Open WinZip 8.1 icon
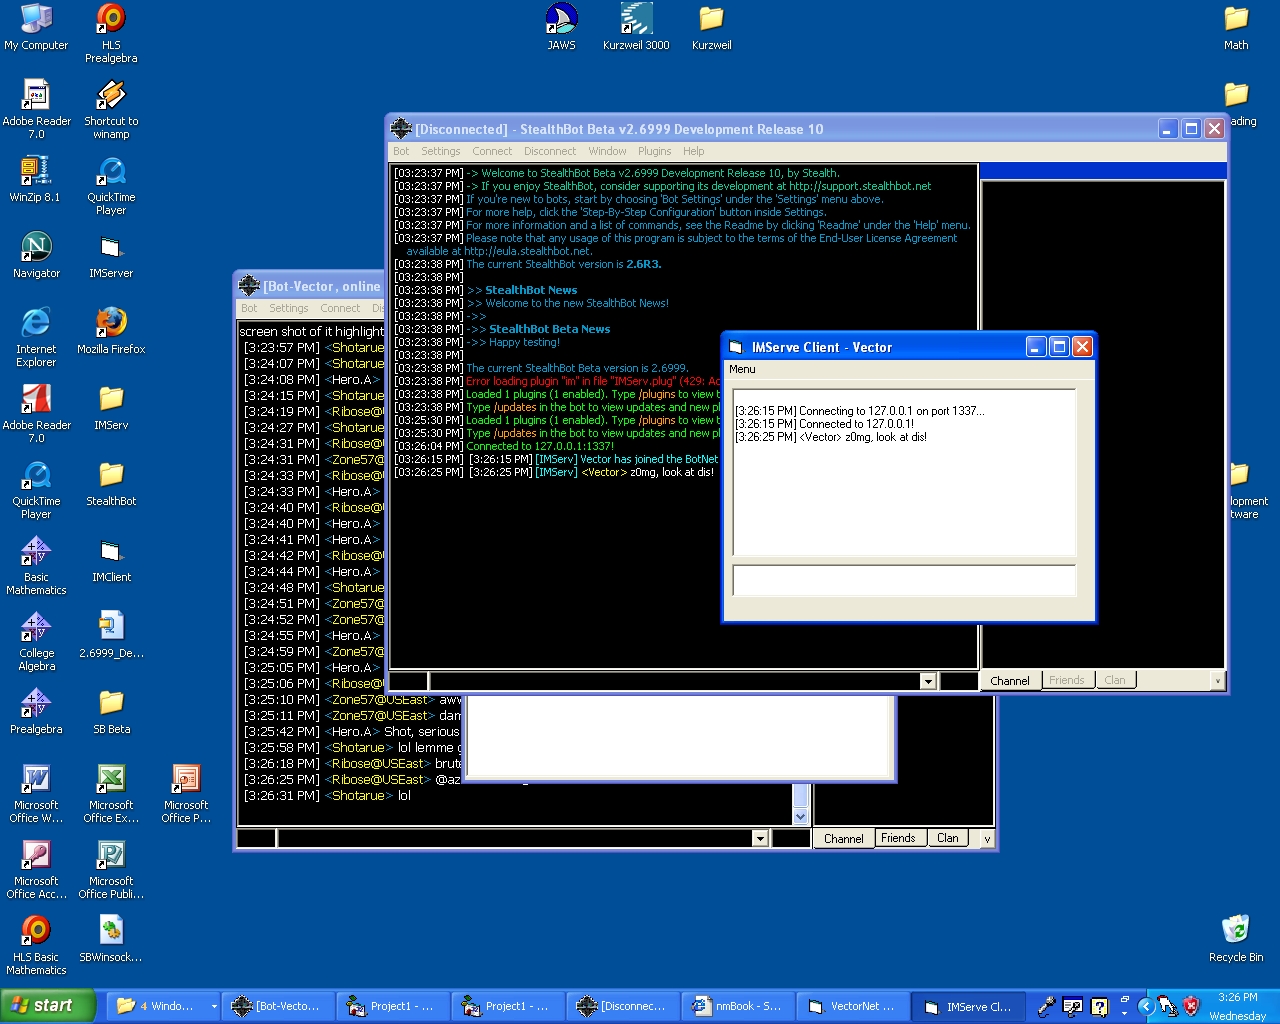This screenshot has height=1024, width=1280. [x=36, y=179]
